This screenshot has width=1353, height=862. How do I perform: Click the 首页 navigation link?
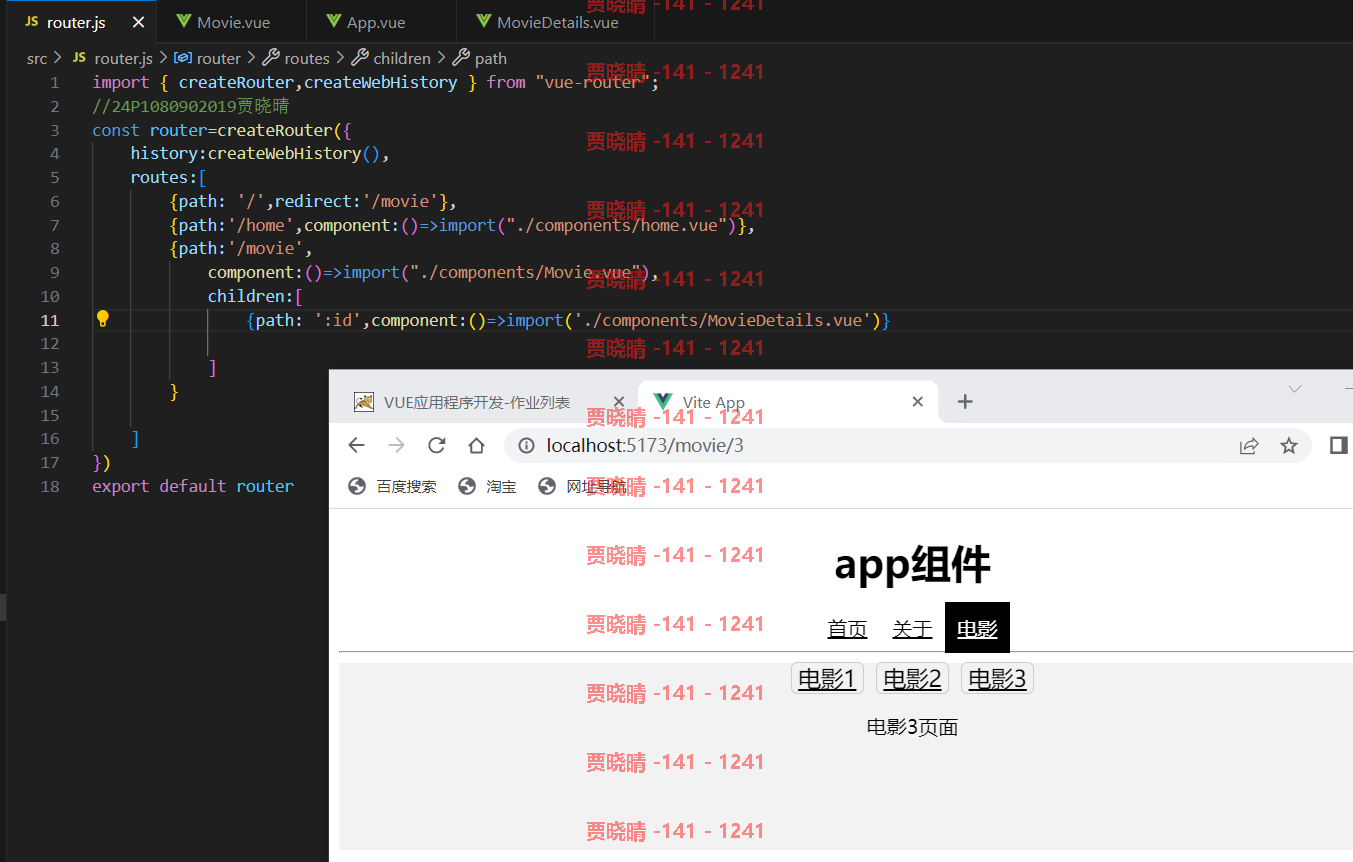click(x=848, y=628)
